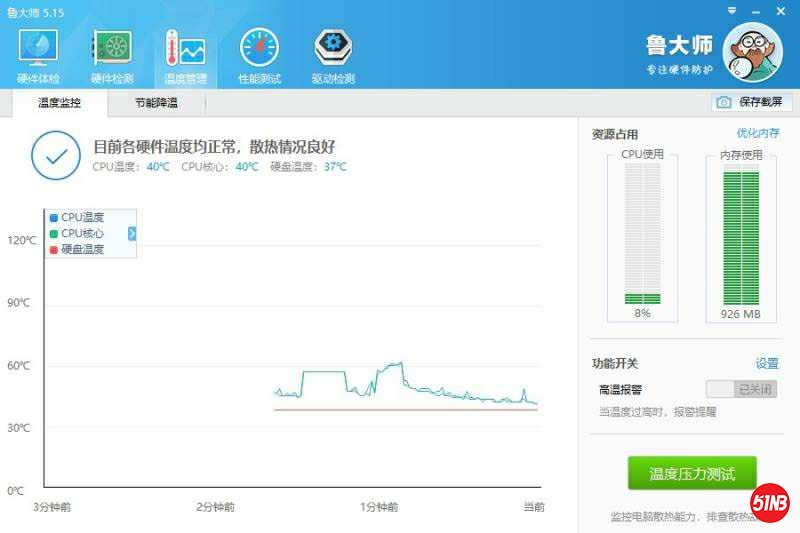Click the 优化内存 optimize memory link

coord(757,133)
